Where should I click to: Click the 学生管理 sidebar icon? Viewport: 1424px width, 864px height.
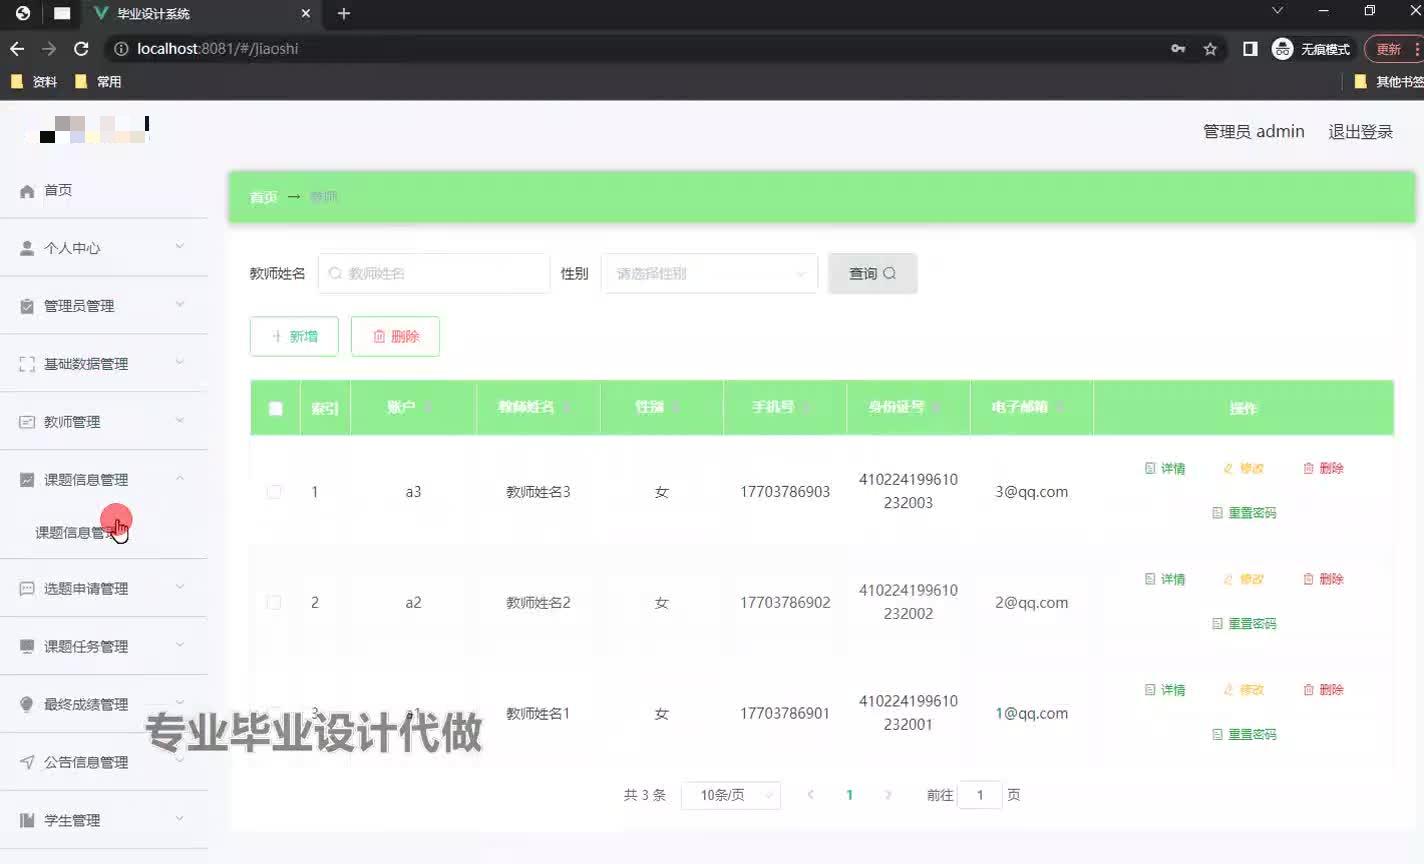point(27,820)
